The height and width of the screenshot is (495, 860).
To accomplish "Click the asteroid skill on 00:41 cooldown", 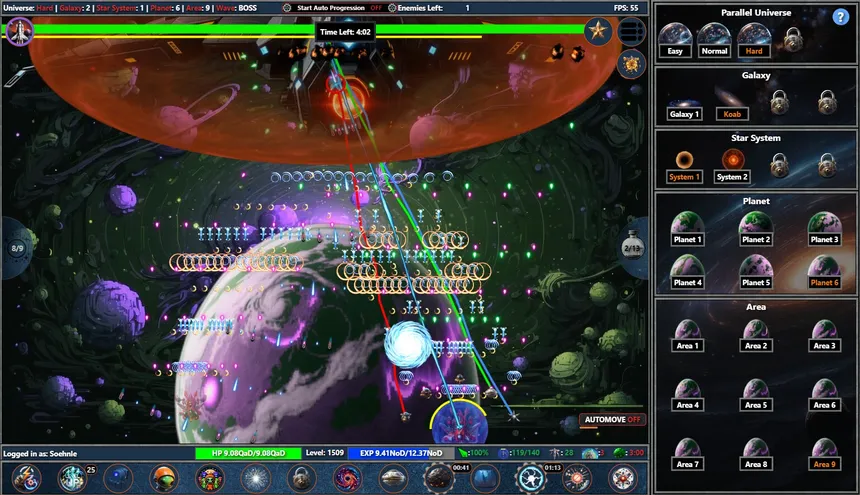I will click(x=439, y=479).
